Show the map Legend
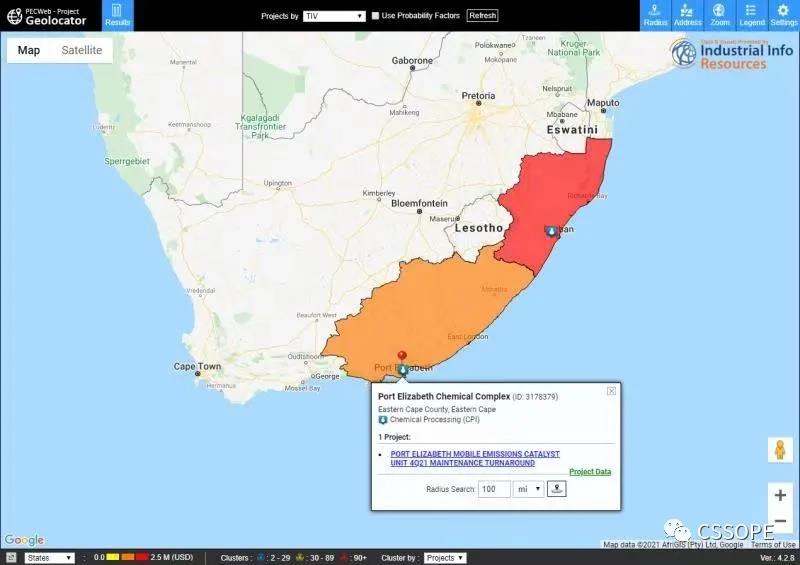The height and width of the screenshot is (565, 800). coord(751,15)
